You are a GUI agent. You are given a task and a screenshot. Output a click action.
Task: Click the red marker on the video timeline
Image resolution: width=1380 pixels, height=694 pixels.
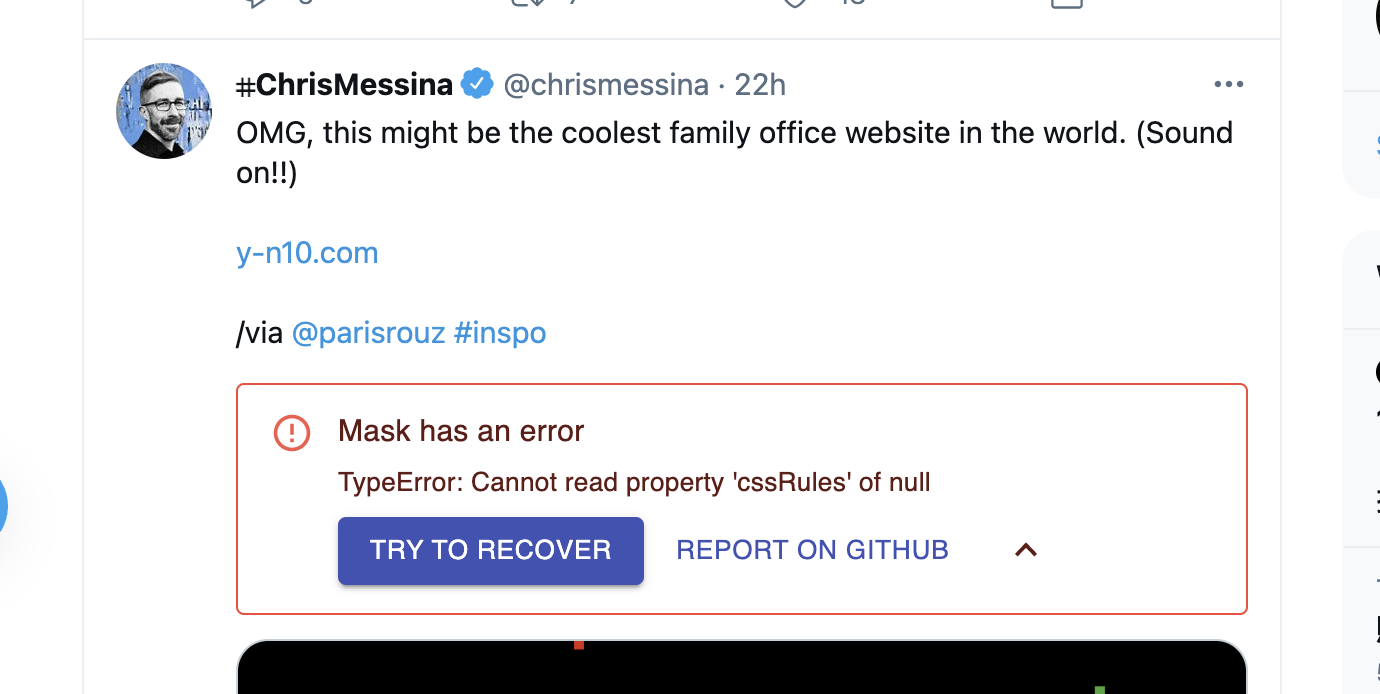(x=579, y=646)
